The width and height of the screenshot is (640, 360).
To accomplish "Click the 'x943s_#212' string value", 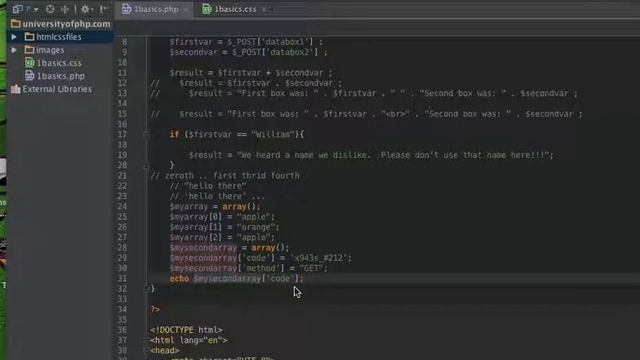I will tap(319, 258).
